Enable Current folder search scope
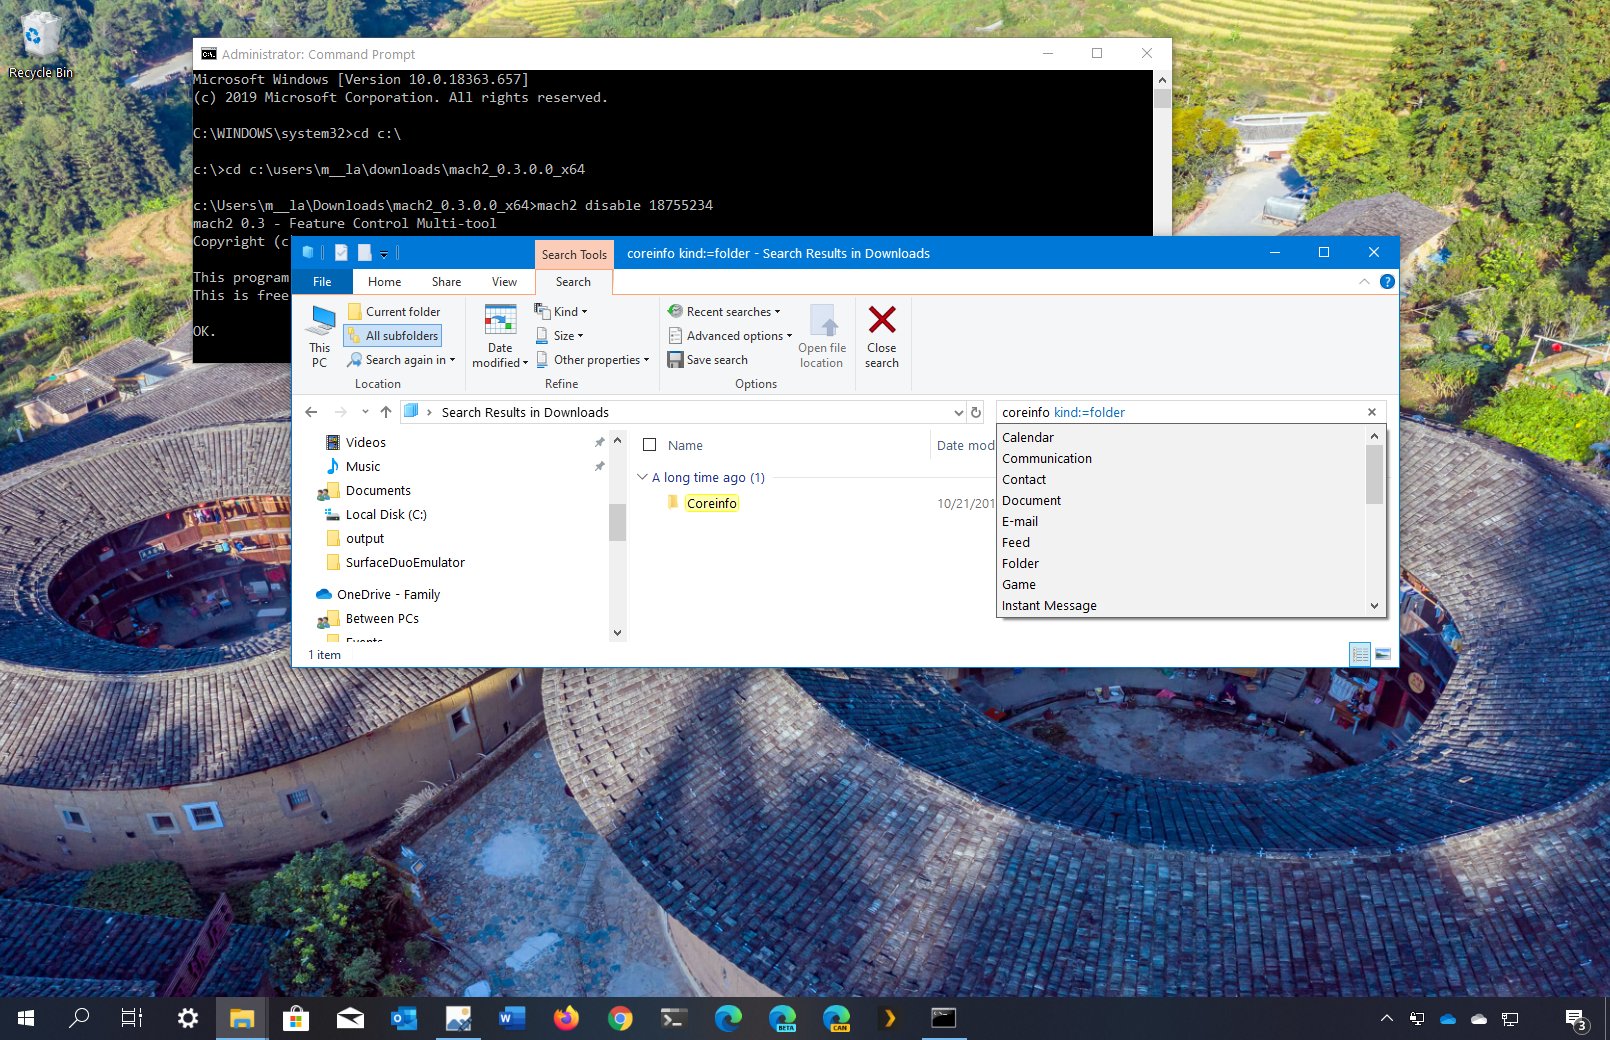 398,311
